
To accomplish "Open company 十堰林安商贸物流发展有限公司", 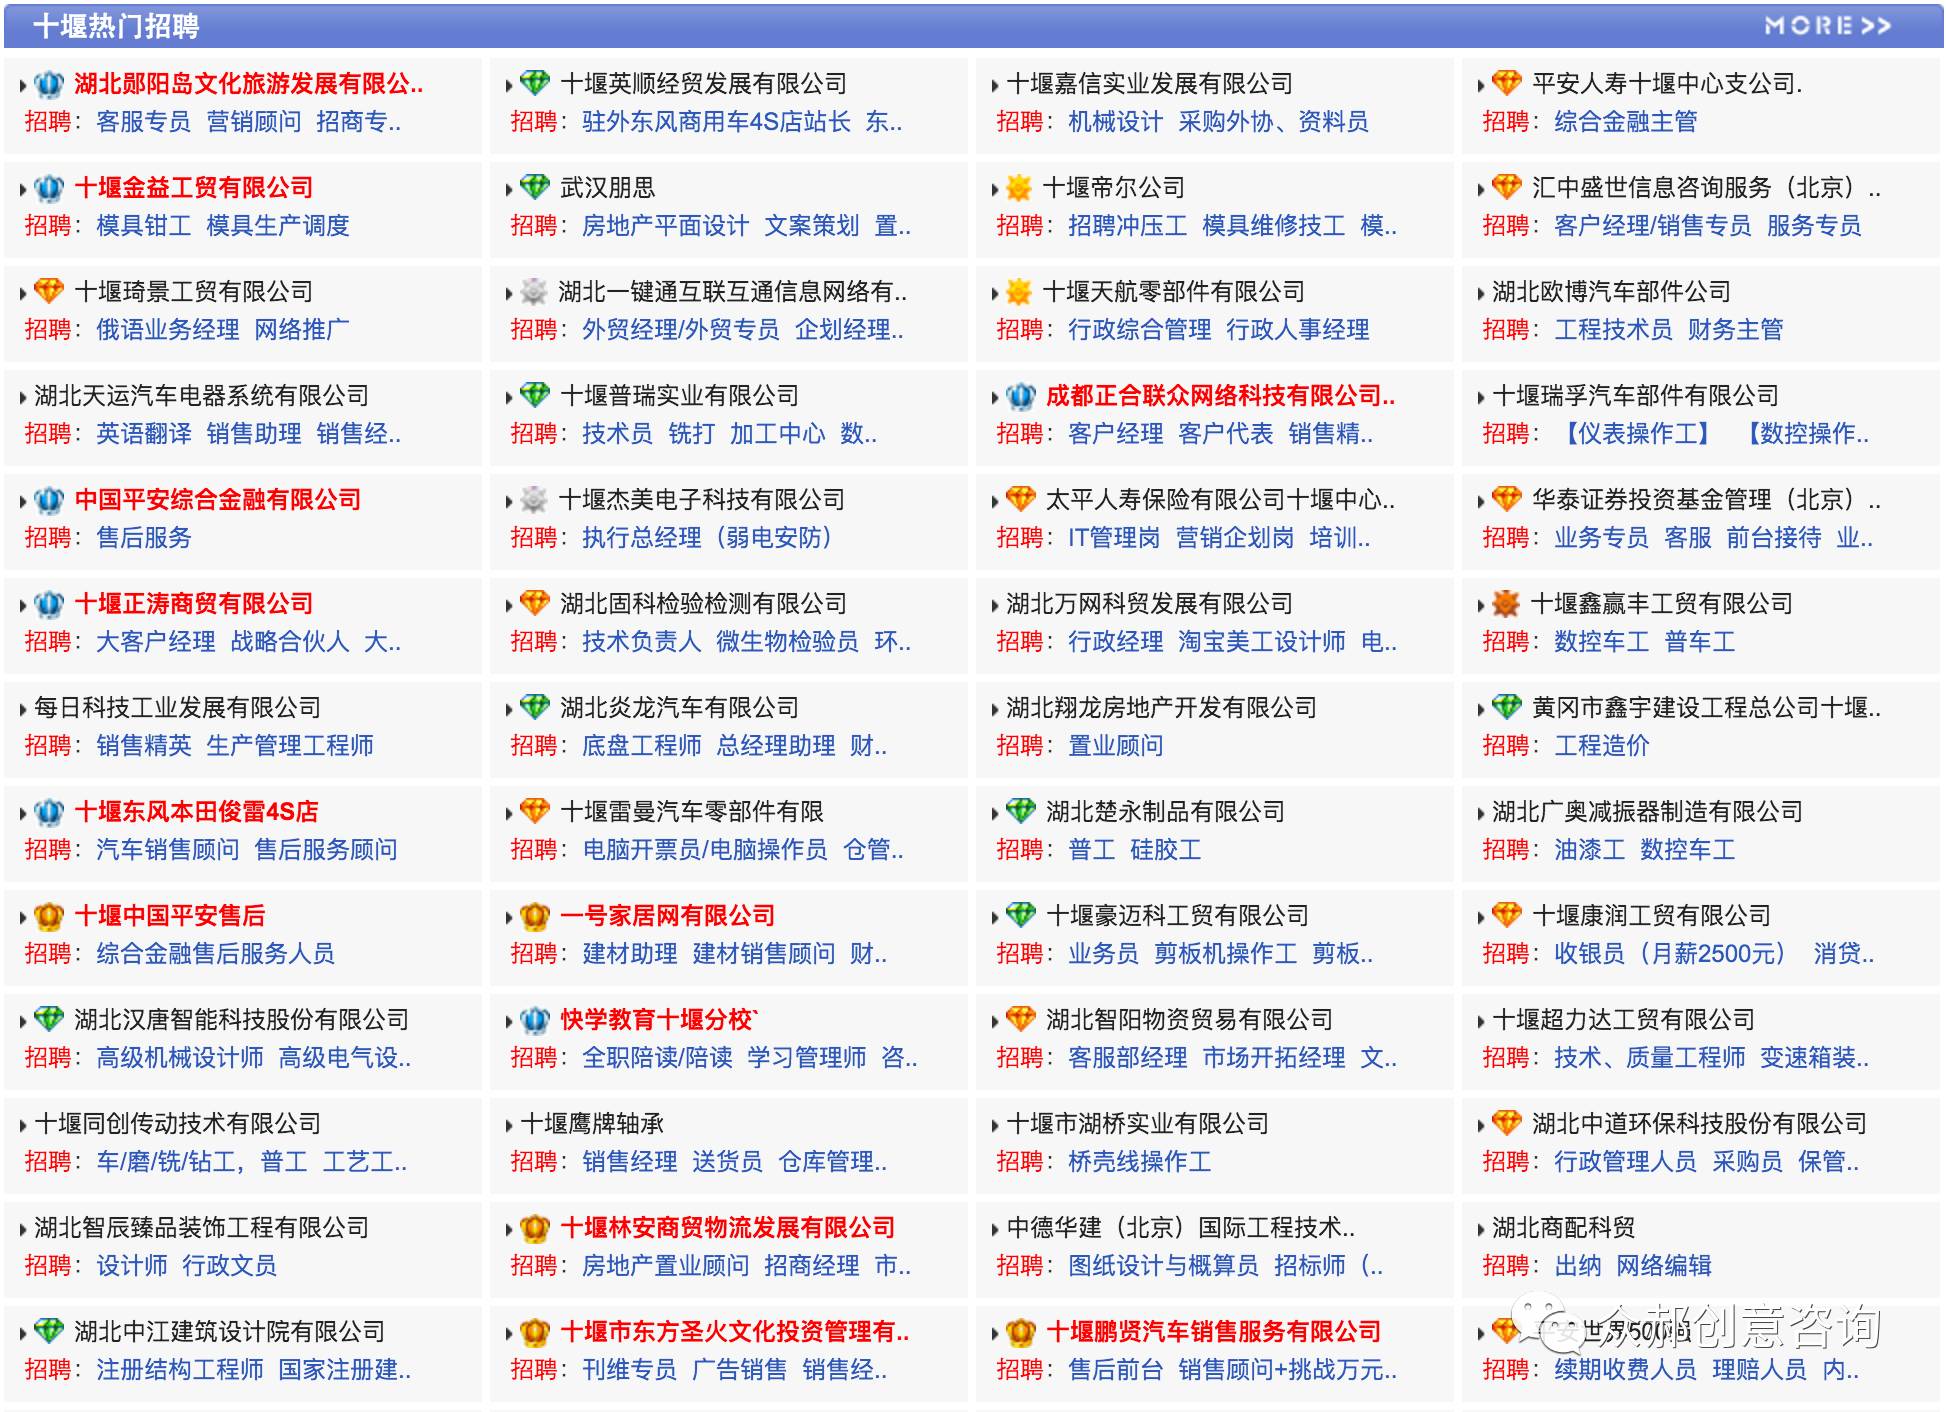I will tap(727, 1228).
